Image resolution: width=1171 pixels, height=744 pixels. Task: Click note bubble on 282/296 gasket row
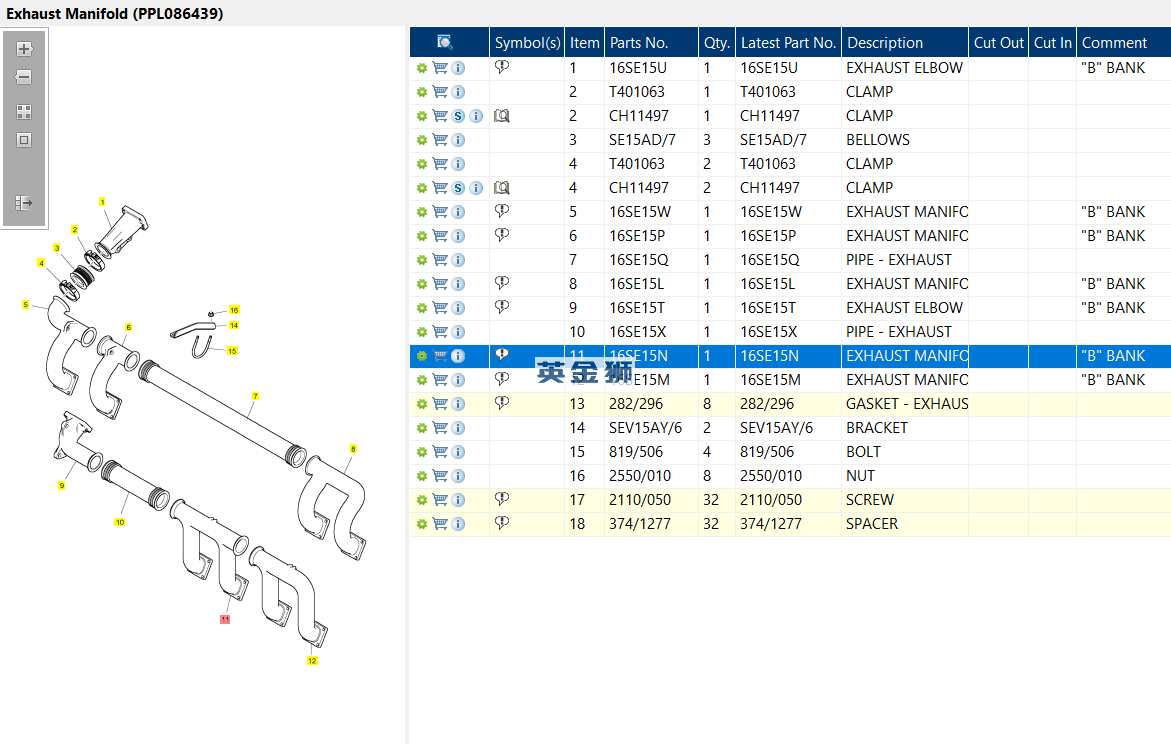[x=502, y=403]
